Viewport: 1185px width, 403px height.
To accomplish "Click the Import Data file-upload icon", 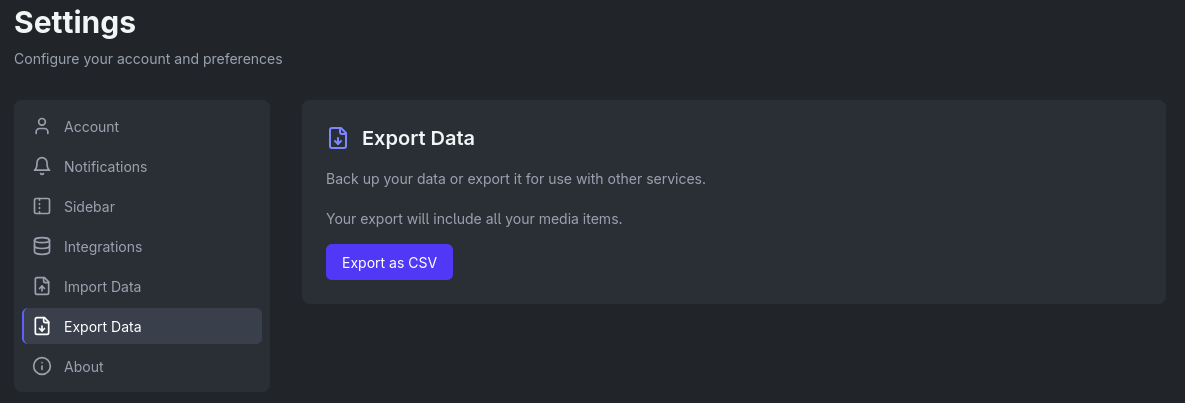I will (42, 287).
